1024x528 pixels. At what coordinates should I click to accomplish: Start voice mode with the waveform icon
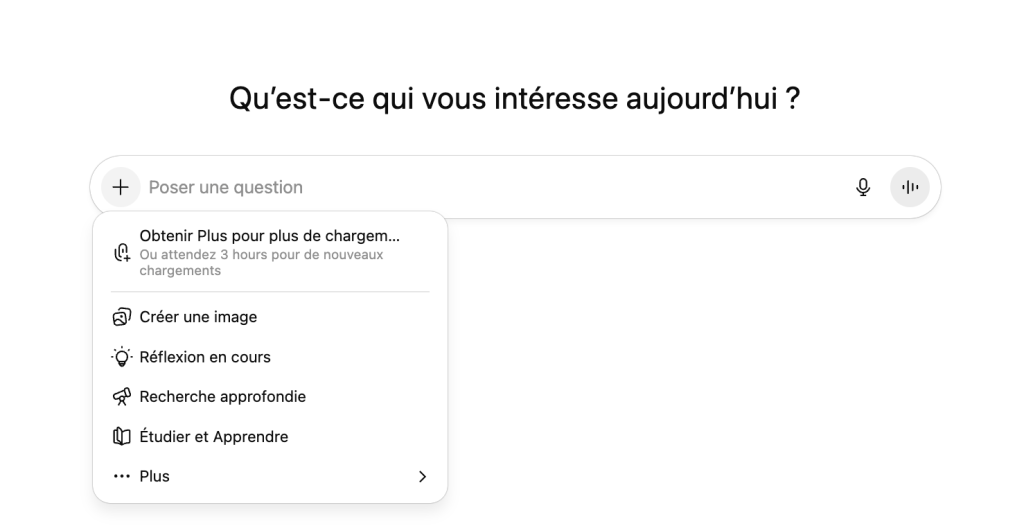click(x=910, y=187)
